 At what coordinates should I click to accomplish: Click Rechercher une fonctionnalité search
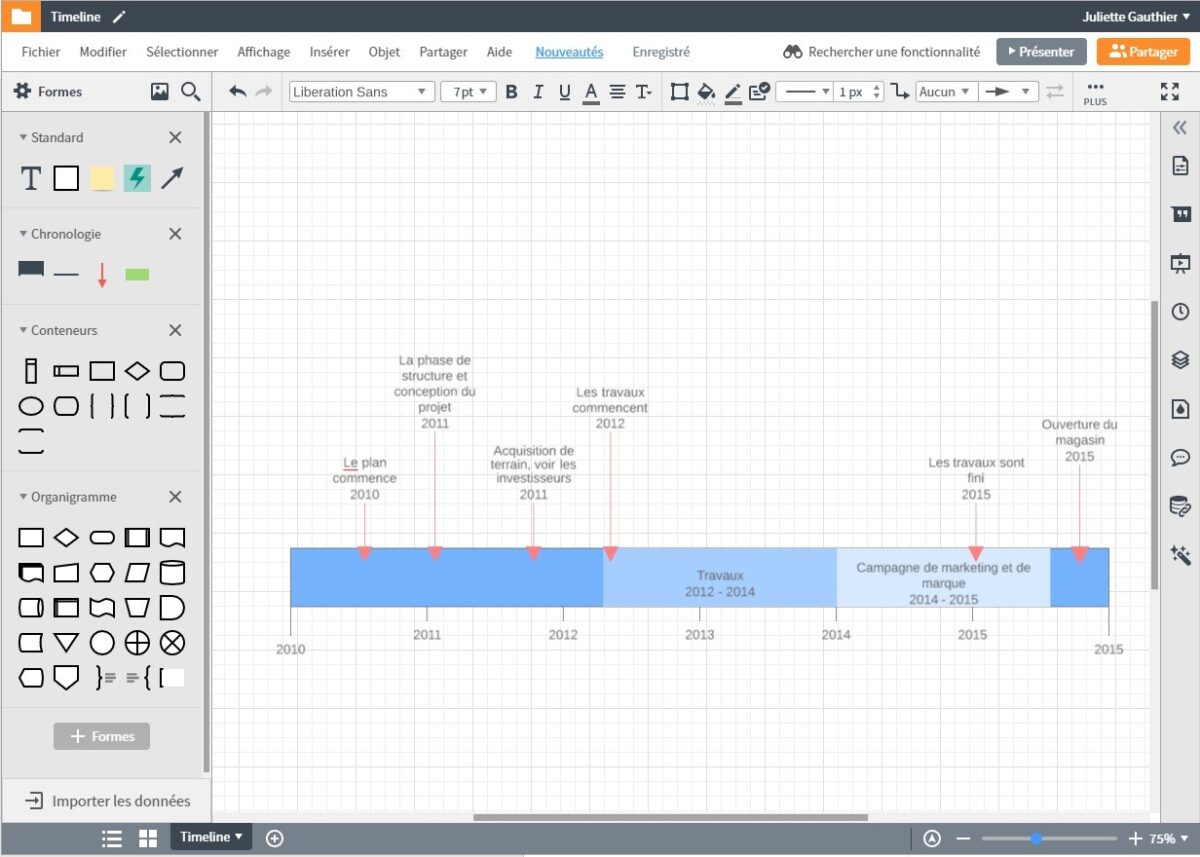pyautogui.click(x=881, y=52)
